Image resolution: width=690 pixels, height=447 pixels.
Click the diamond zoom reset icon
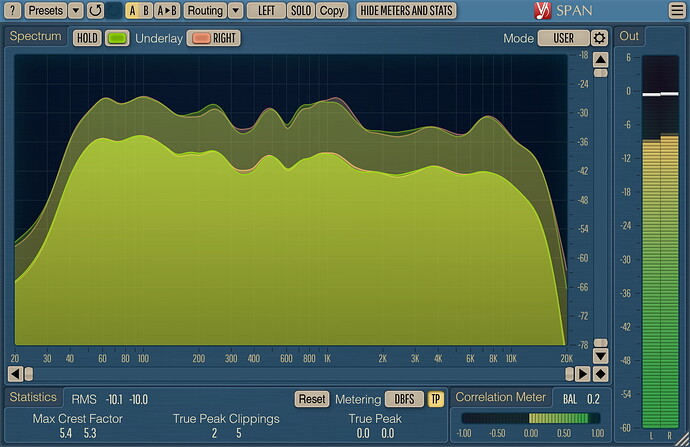(600, 373)
